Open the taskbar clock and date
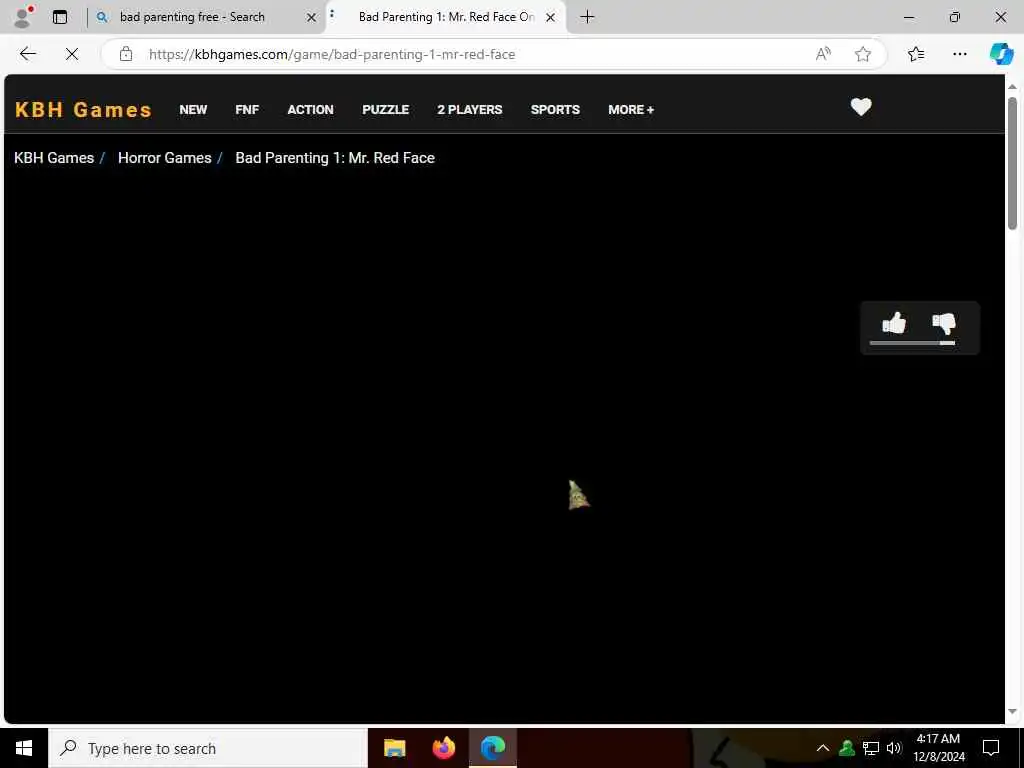 (x=938, y=748)
